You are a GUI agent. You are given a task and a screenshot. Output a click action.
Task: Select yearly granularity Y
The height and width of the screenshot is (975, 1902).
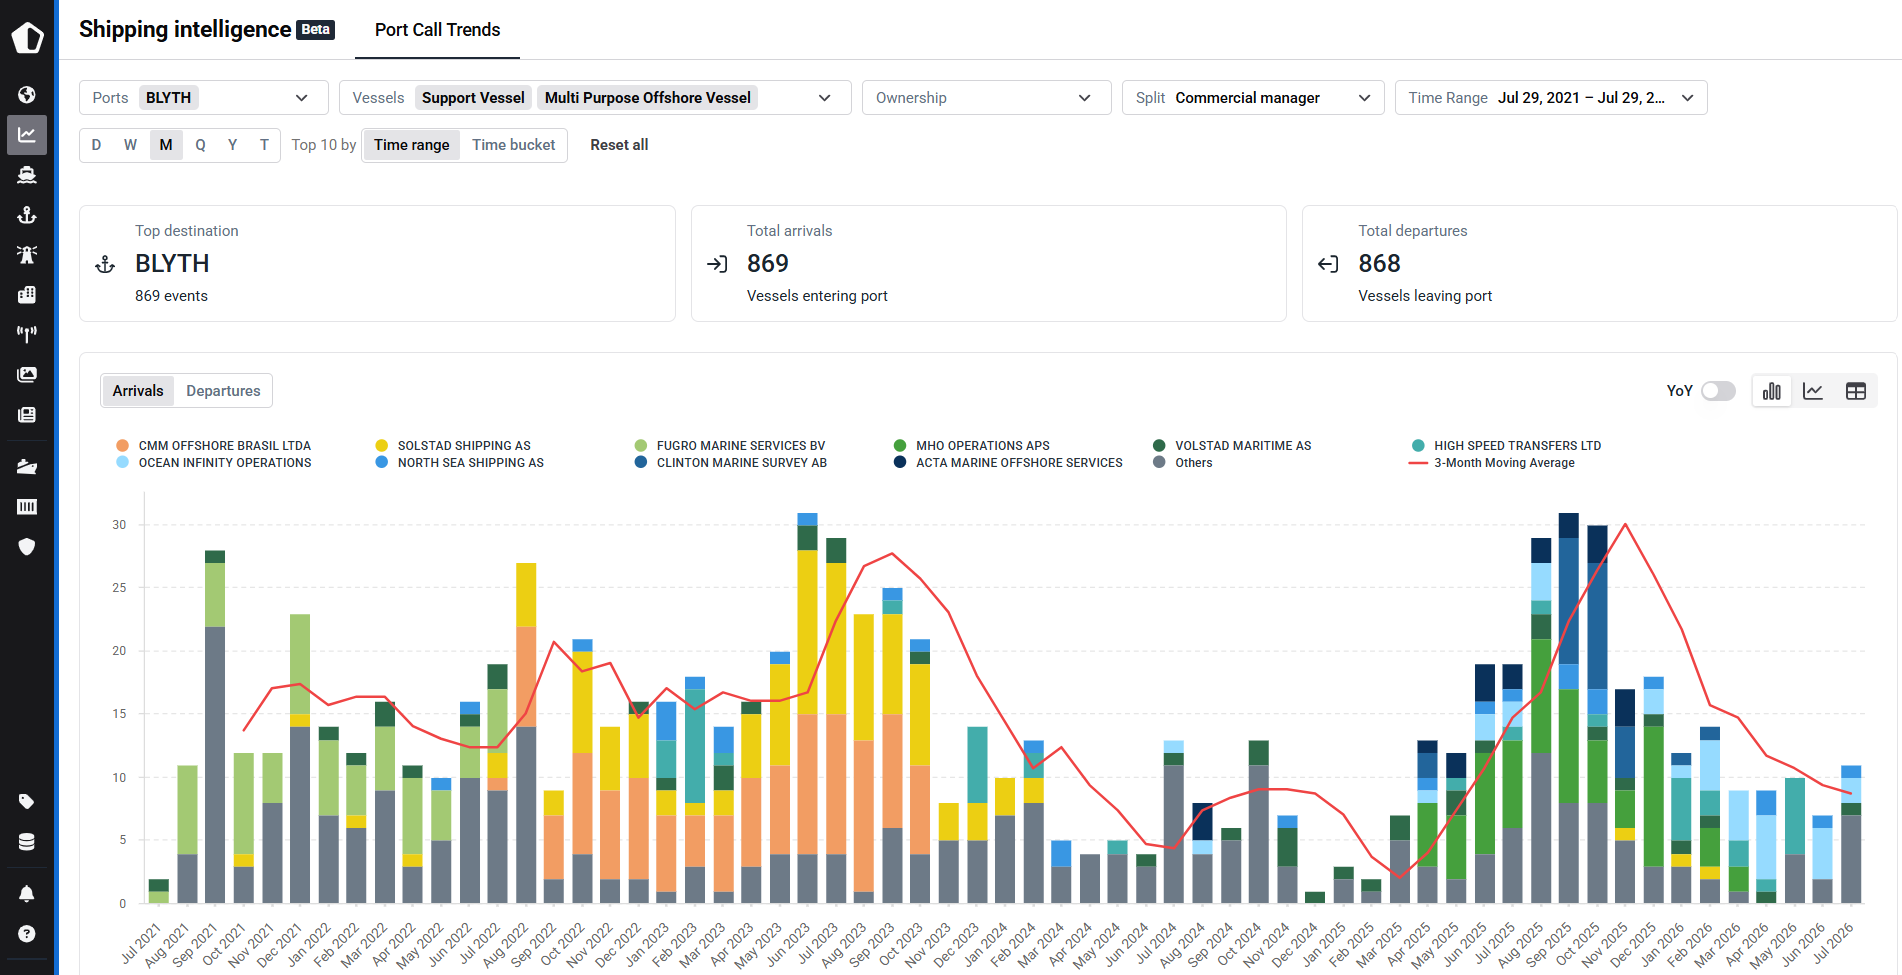pyautogui.click(x=232, y=145)
